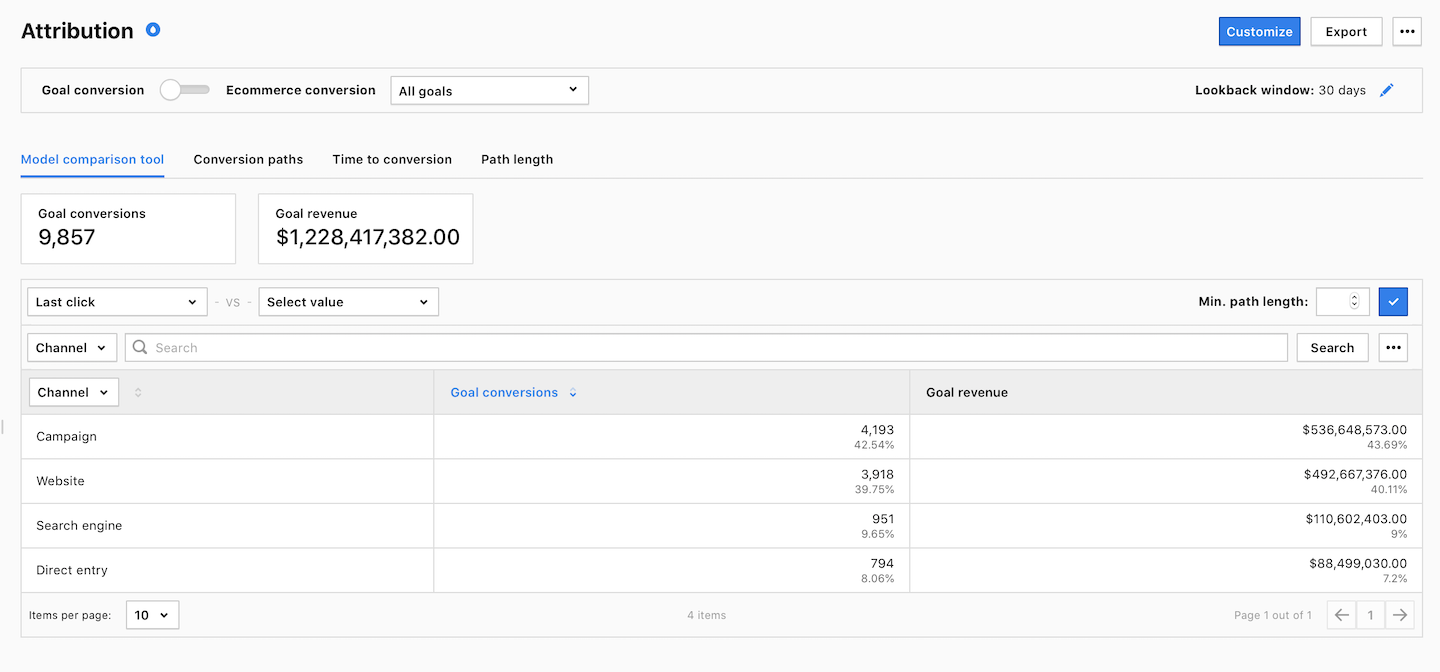Open the Select value comparison dropdown

pos(348,302)
